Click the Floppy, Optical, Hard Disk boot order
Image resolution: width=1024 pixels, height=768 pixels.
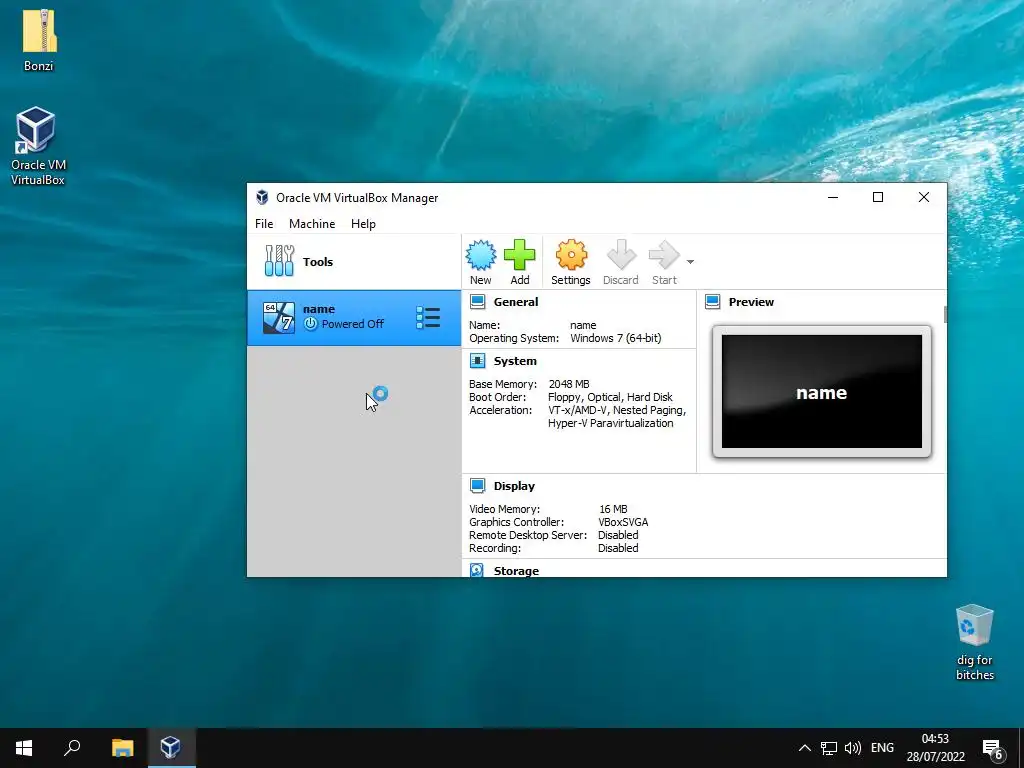(x=610, y=397)
